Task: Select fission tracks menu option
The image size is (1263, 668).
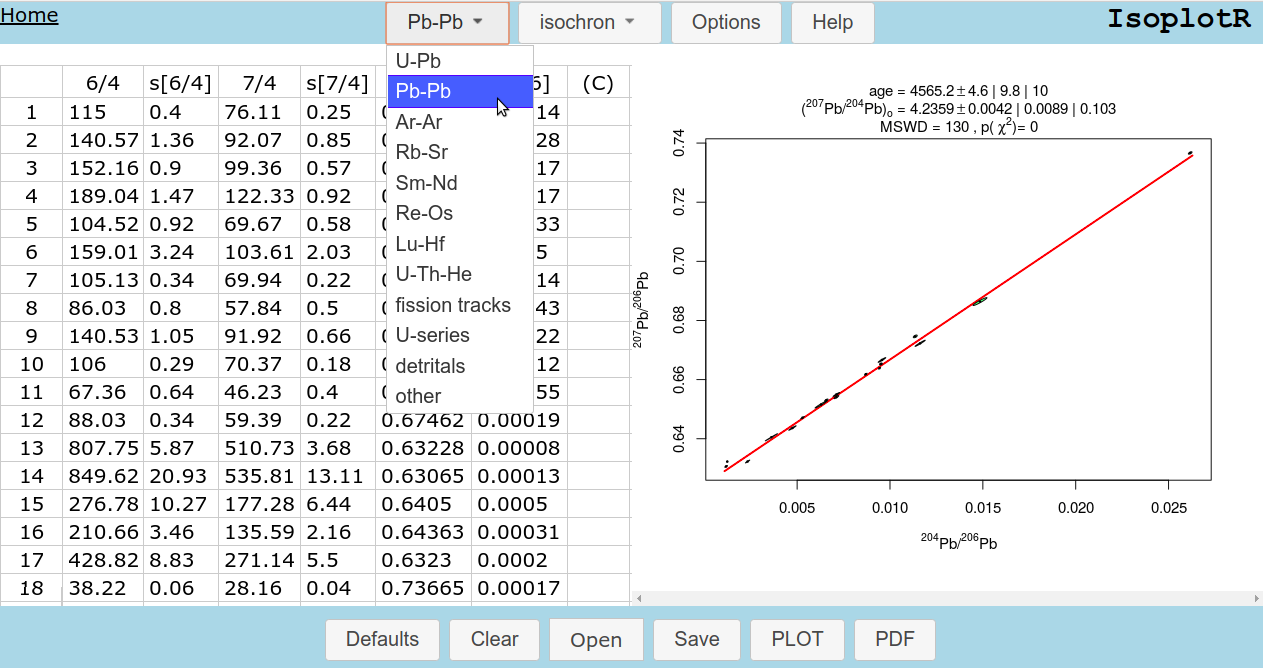Action: (x=452, y=305)
